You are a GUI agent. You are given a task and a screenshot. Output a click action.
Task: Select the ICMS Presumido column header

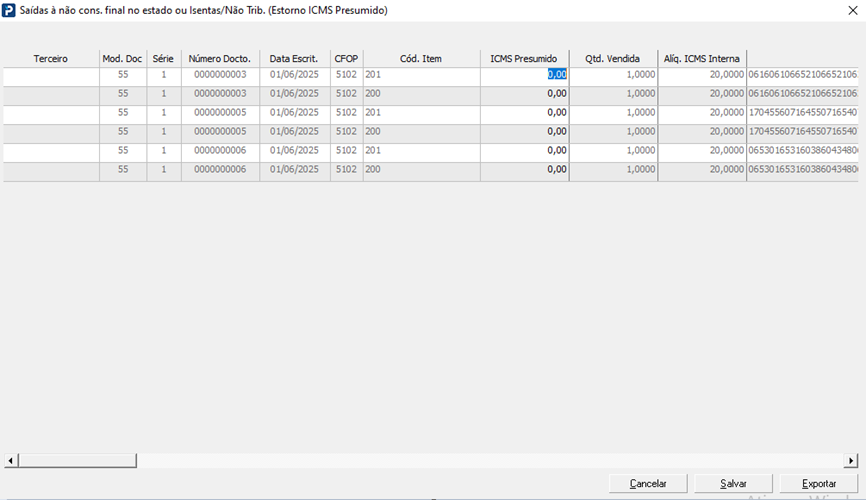pos(524,59)
